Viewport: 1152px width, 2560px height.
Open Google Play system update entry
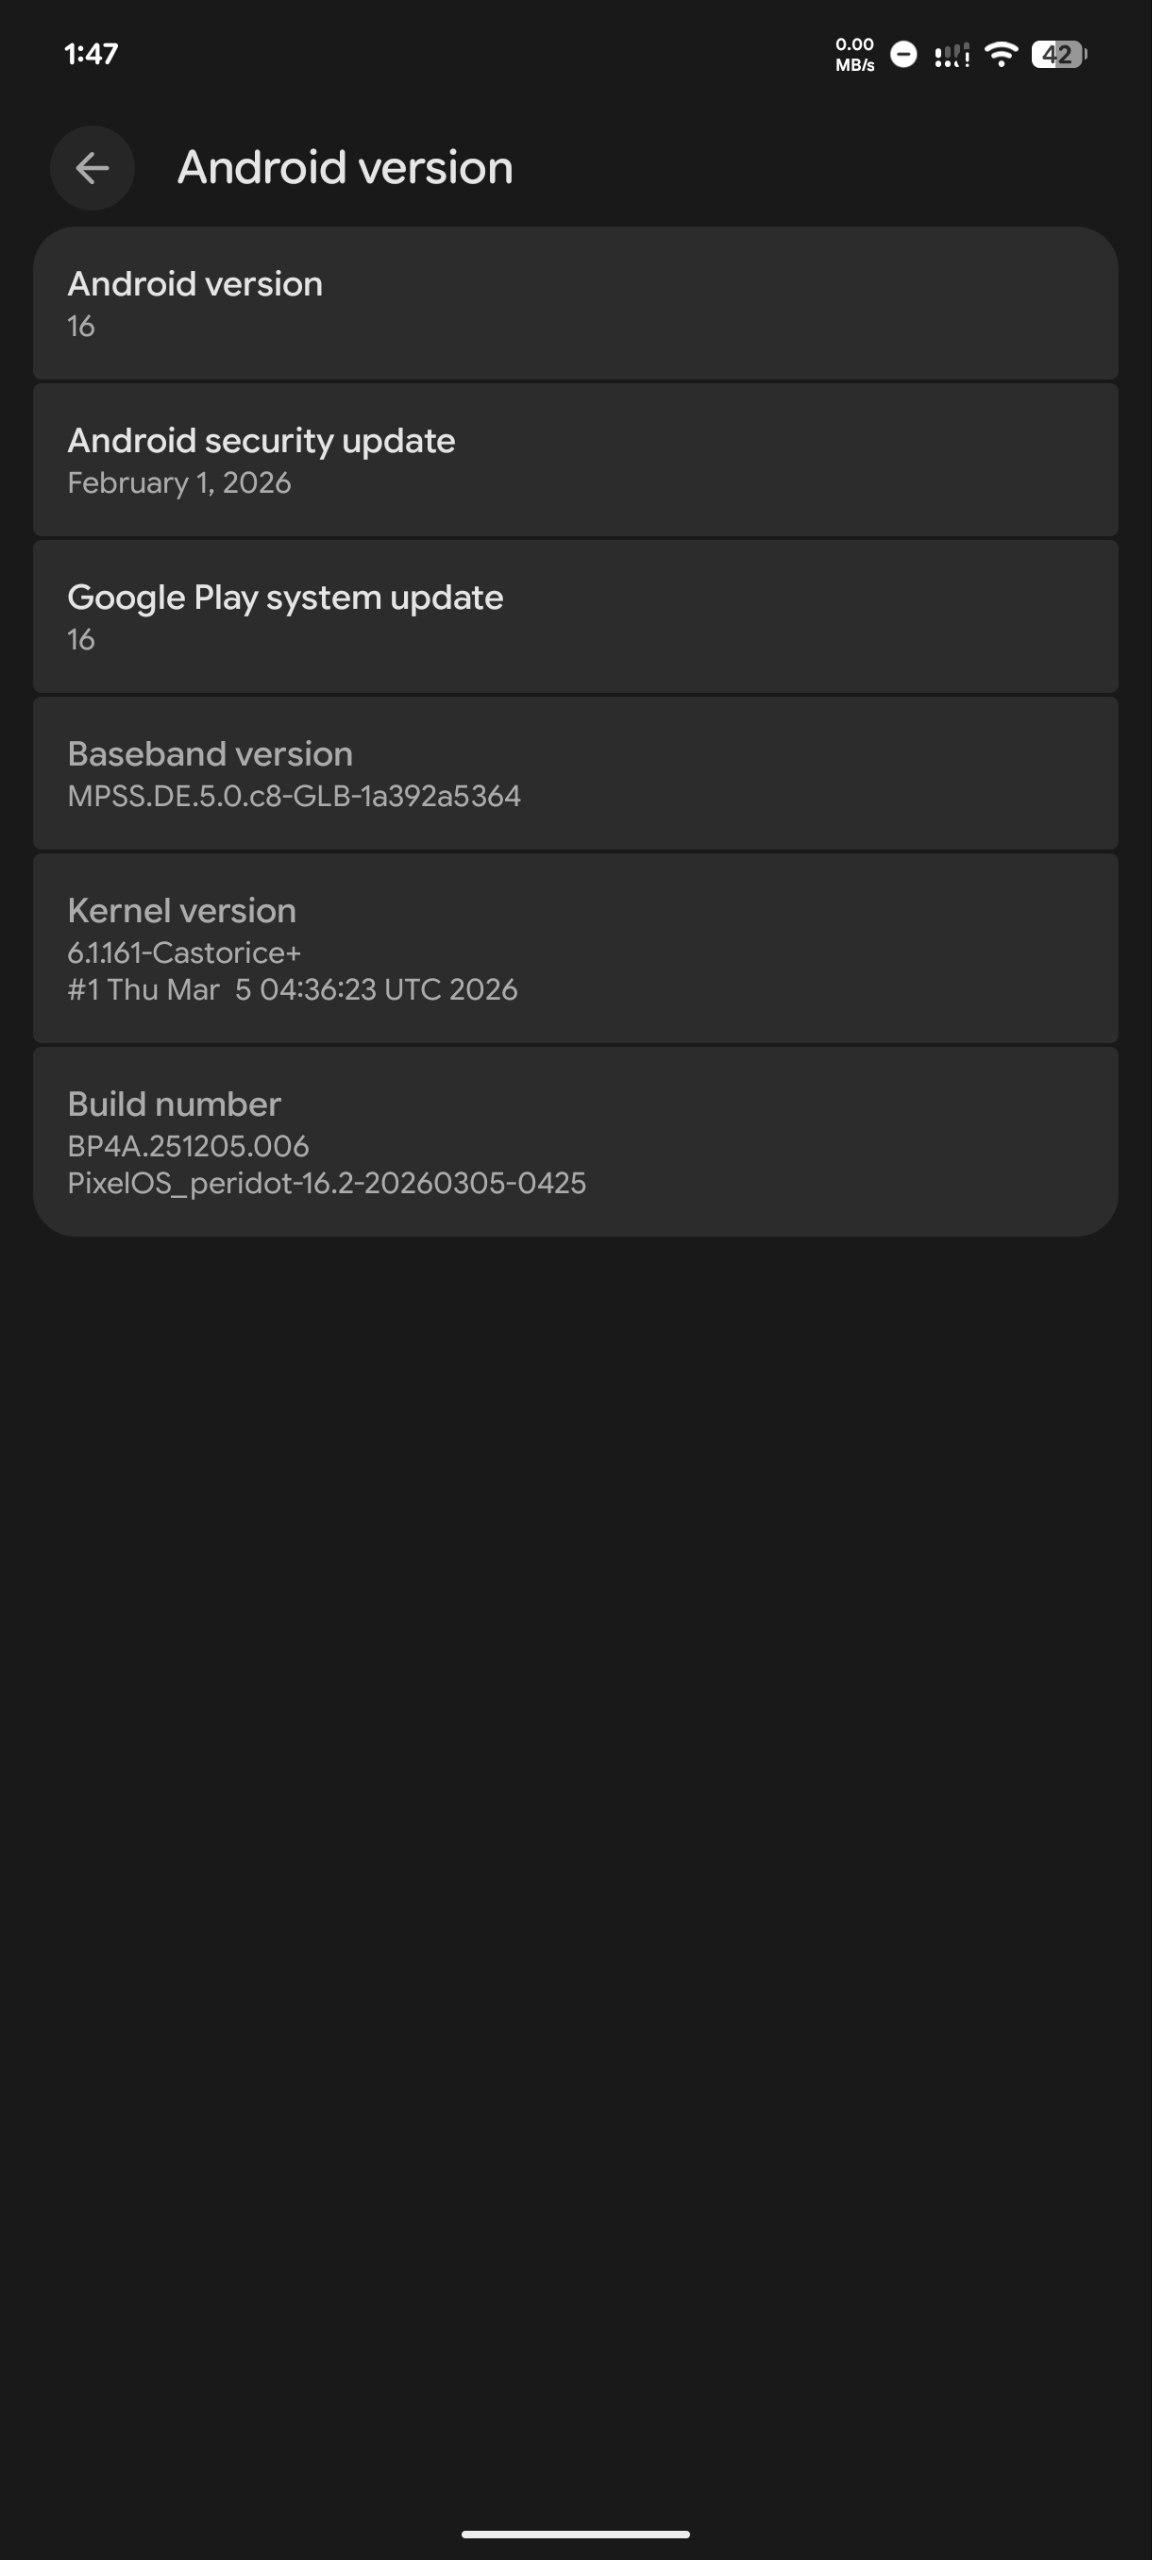pyautogui.click(x=575, y=617)
